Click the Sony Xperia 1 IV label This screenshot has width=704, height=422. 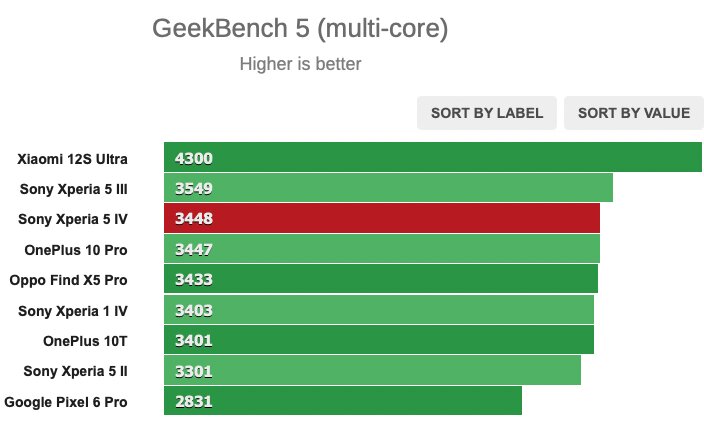[73, 311]
